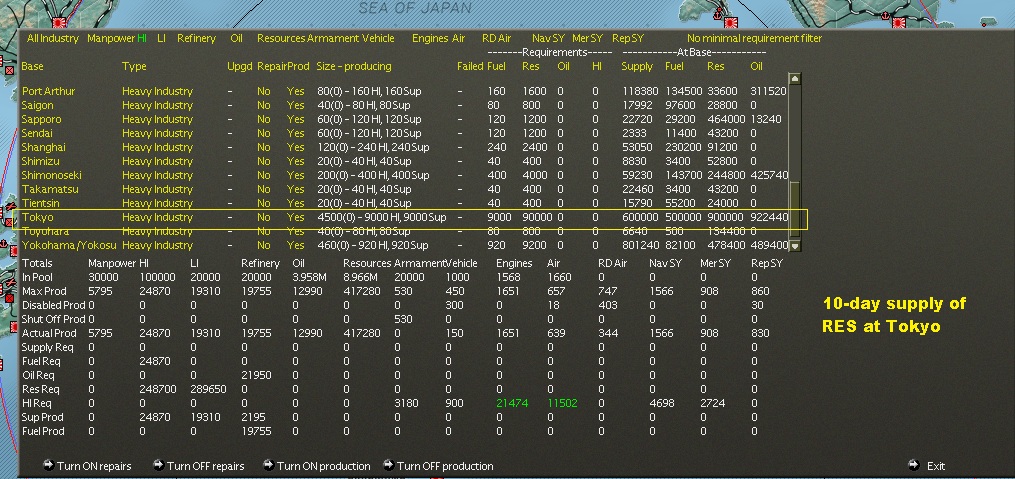This screenshot has height=479, width=1015.
Task: Sort by the Upgd column header
Action: (x=238, y=66)
